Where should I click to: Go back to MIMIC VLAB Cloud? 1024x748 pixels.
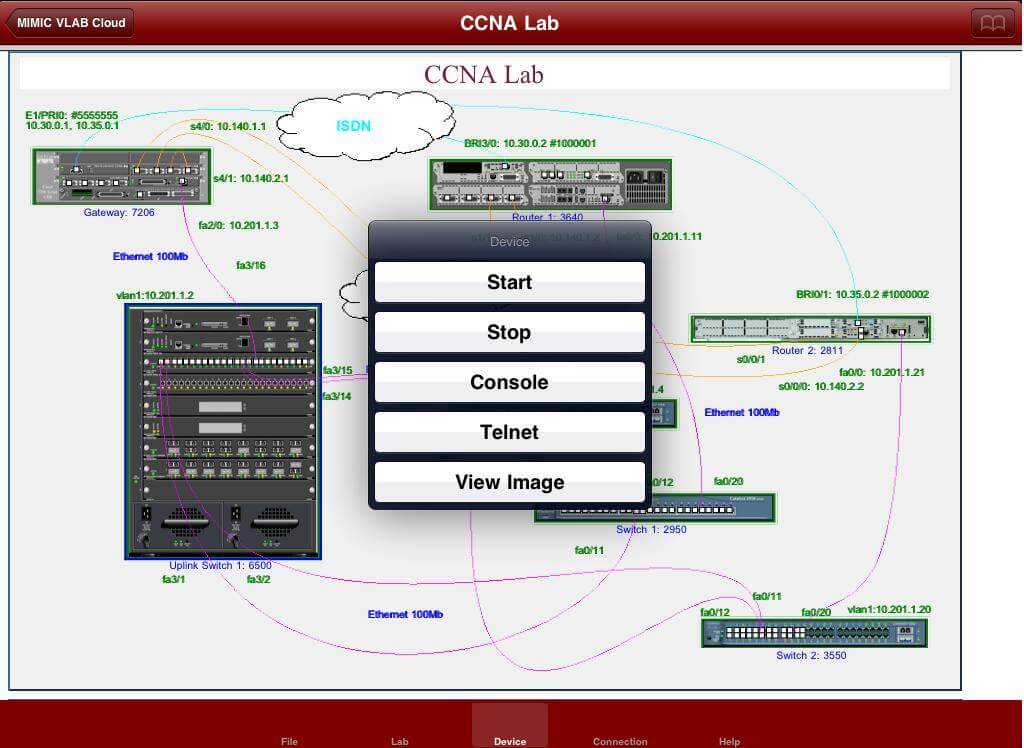pyautogui.click(x=70, y=23)
